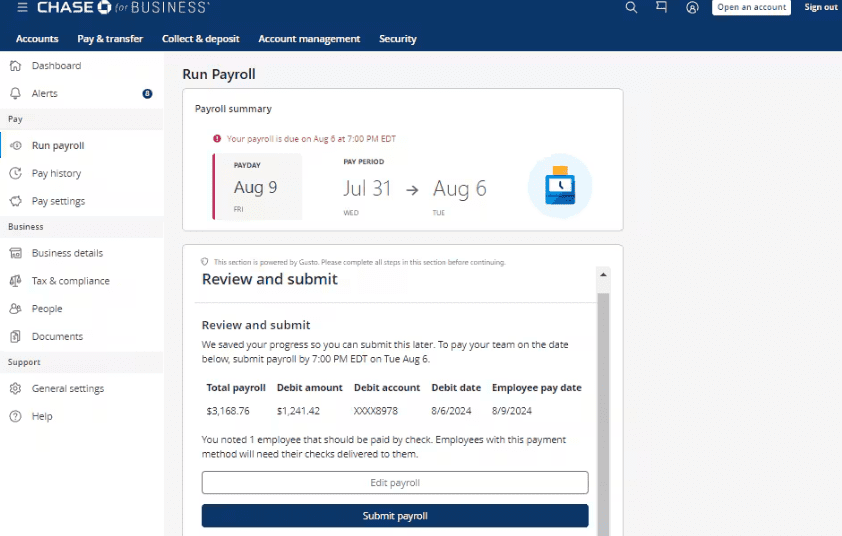Open the Accounts menu
842x536 pixels.
click(37, 39)
